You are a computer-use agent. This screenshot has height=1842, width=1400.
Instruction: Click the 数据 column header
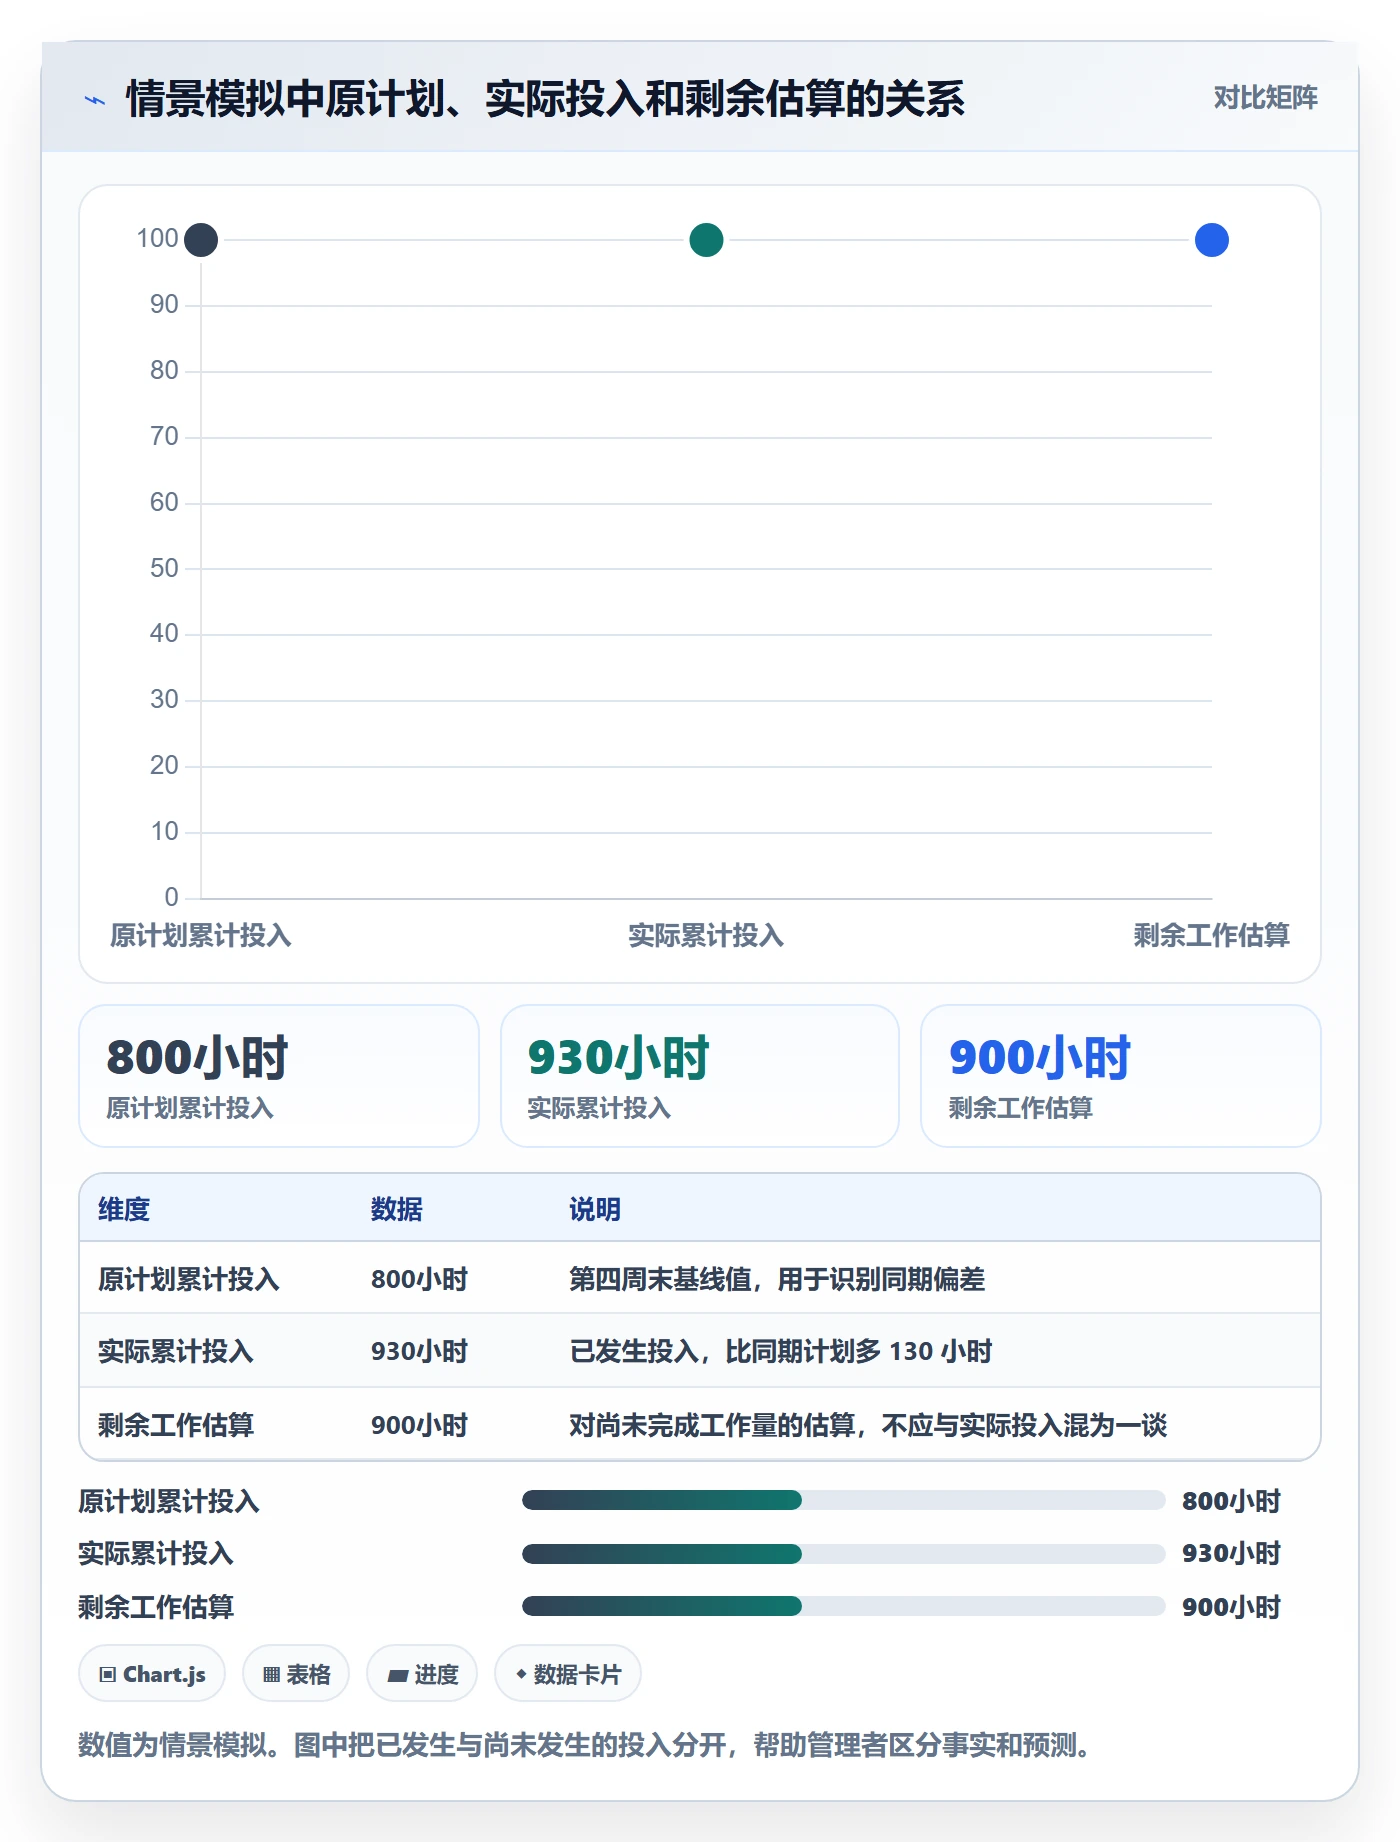tap(397, 1209)
